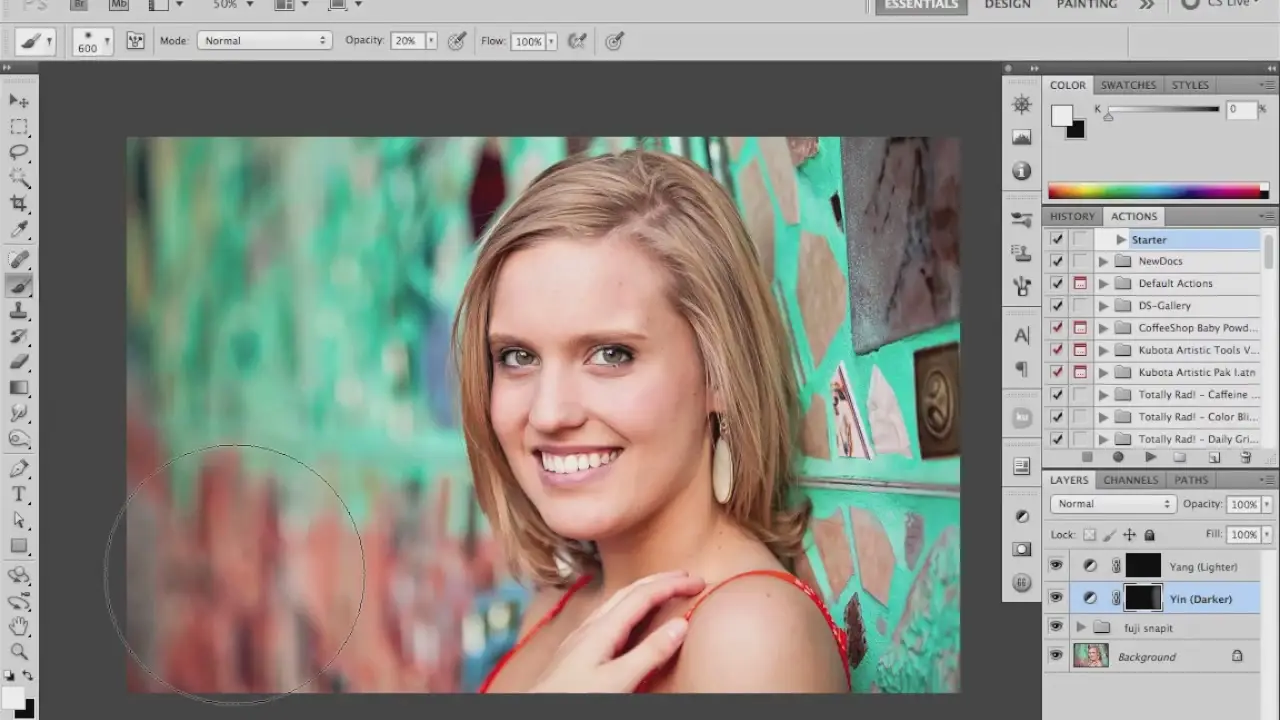Switch to the Painting workspace
Image resolution: width=1280 pixels, height=720 pixels.
1087,4
